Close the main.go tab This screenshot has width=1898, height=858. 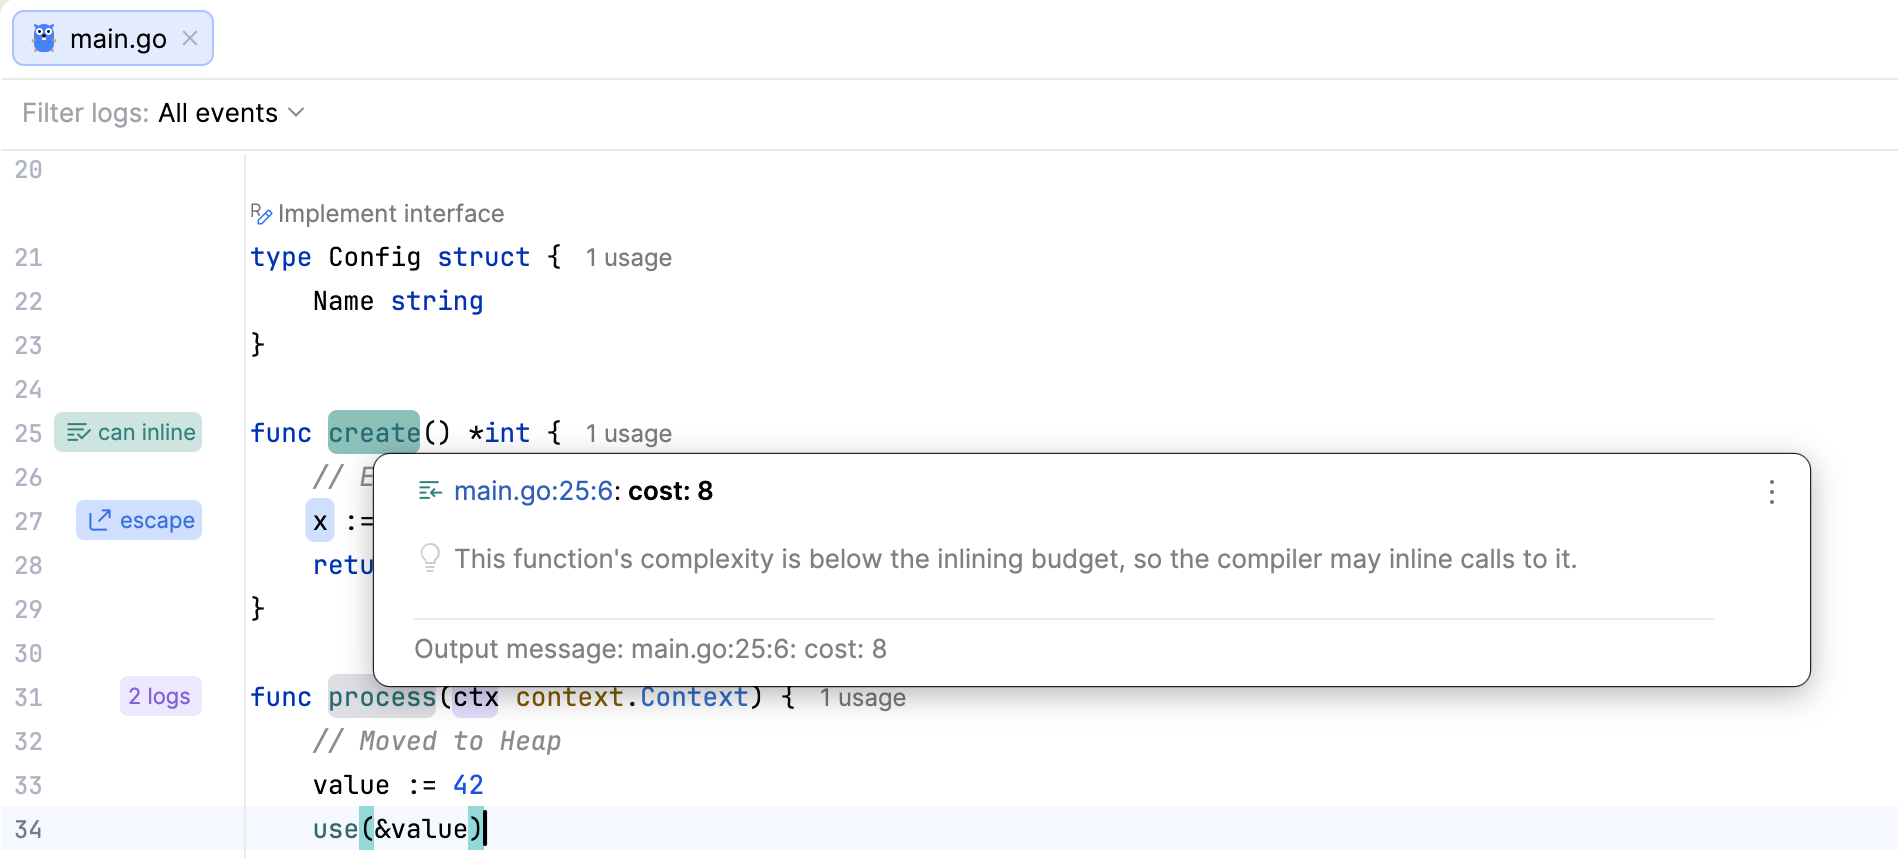190,38
